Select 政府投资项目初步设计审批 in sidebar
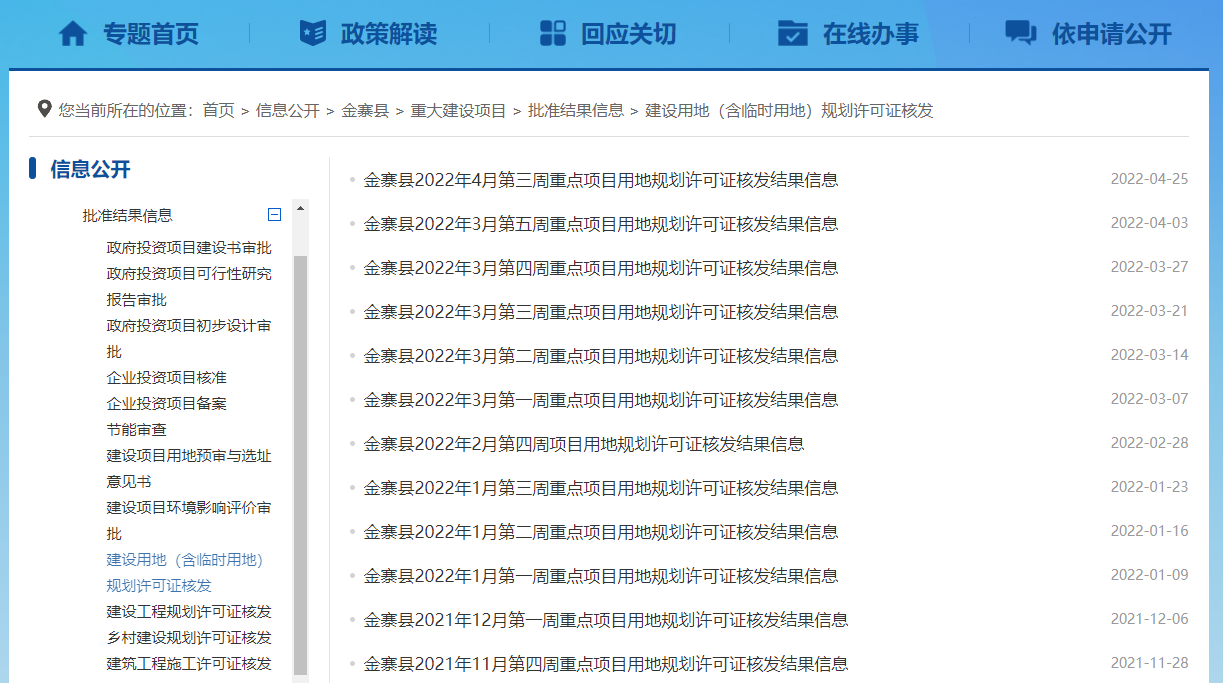This screenshot has height=683, width=1223. pos(189,338)
